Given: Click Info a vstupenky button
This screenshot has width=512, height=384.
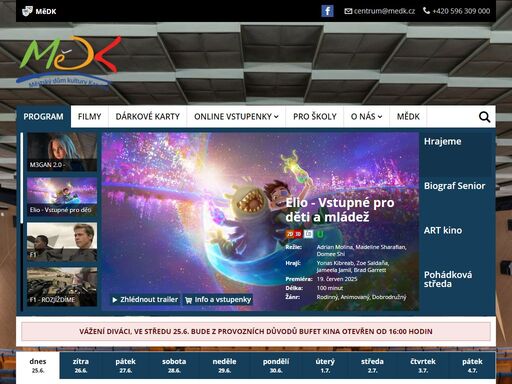Looking at the screenshot, I should pyautogui.click(x=218, y=300).
